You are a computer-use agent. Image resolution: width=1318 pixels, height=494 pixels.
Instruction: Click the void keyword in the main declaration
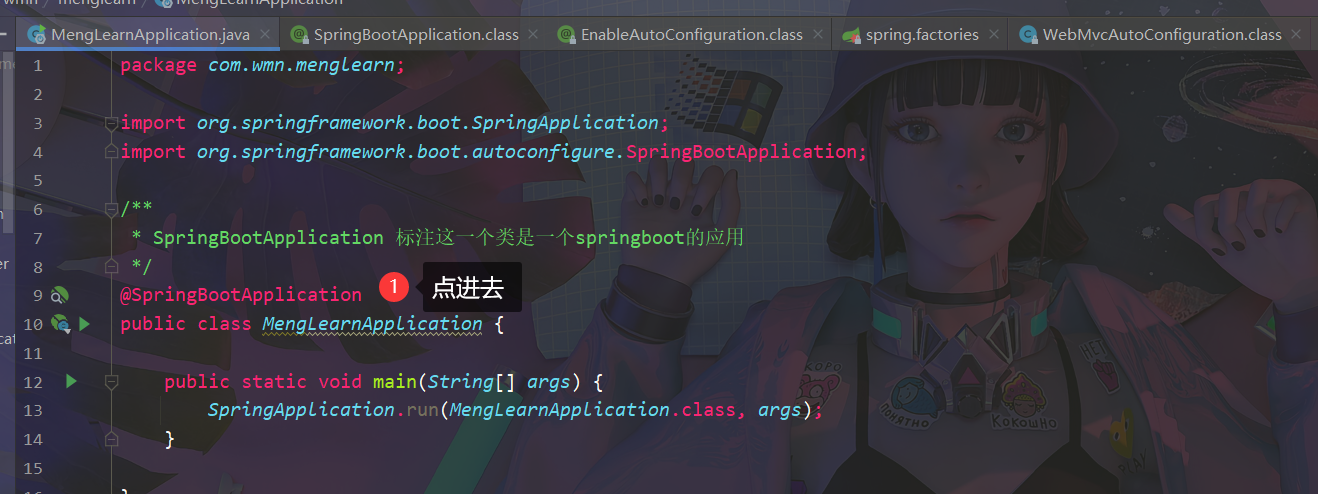[x=340, y=381]
